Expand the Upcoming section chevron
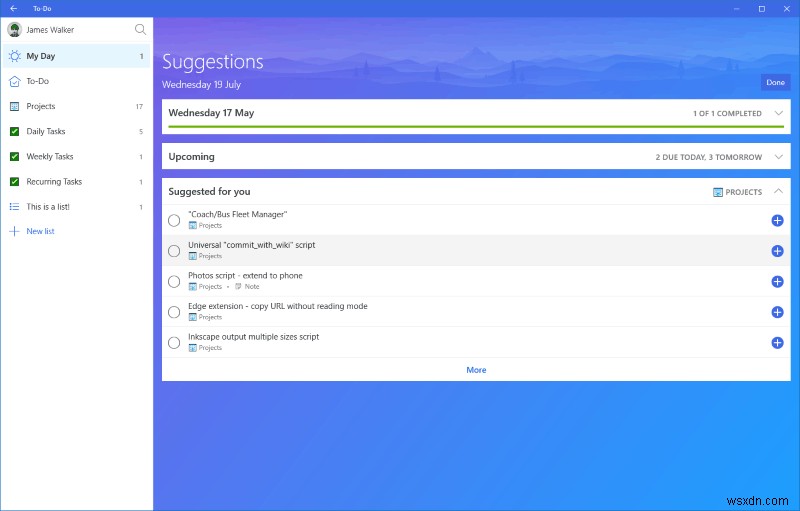The image size is (800, 511). [778, 157]
